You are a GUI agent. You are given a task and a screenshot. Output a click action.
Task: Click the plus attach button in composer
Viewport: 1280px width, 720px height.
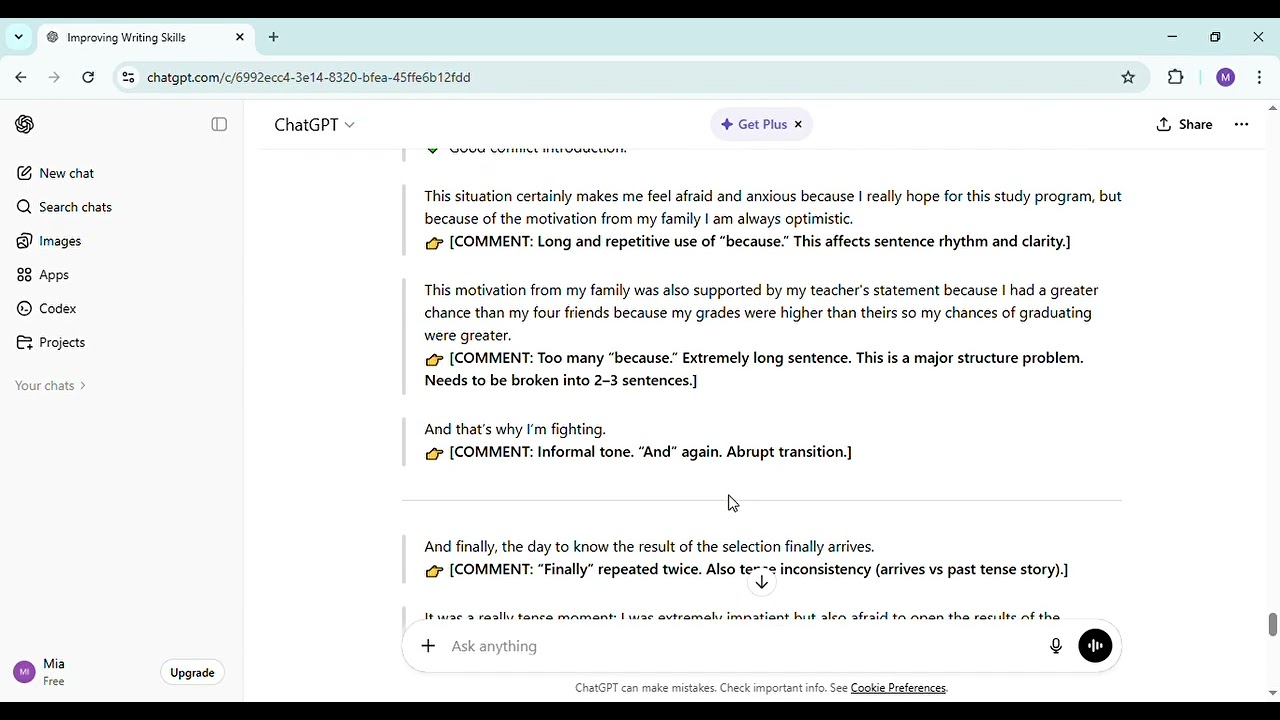[428, 646]
